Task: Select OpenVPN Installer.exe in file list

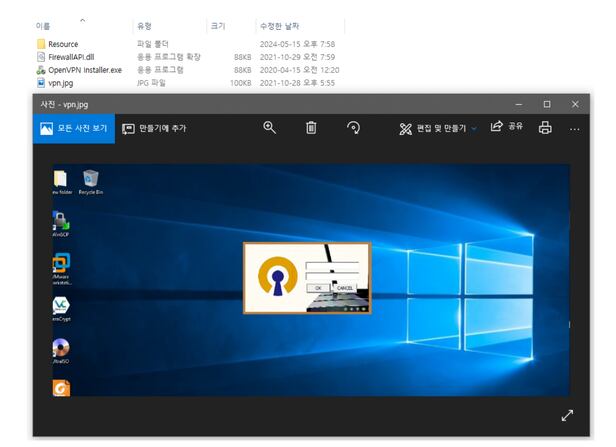Action: 84,70
